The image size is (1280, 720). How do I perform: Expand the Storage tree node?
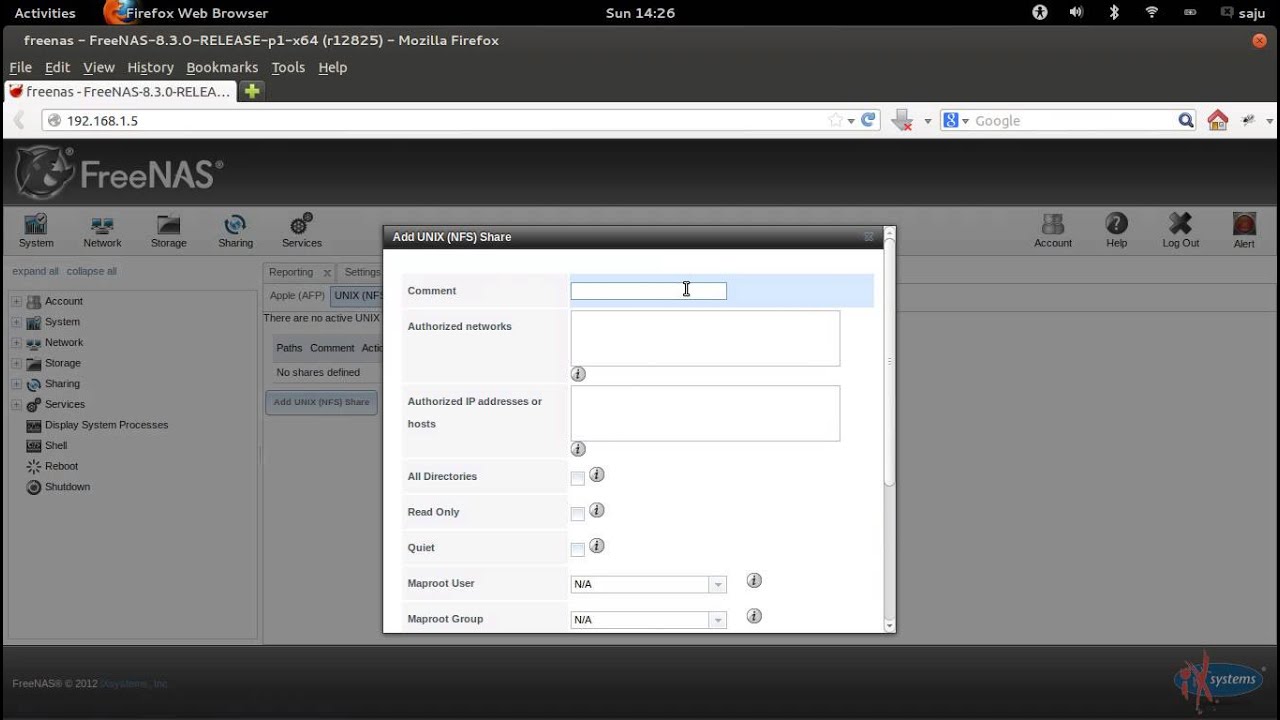(16, 363)
